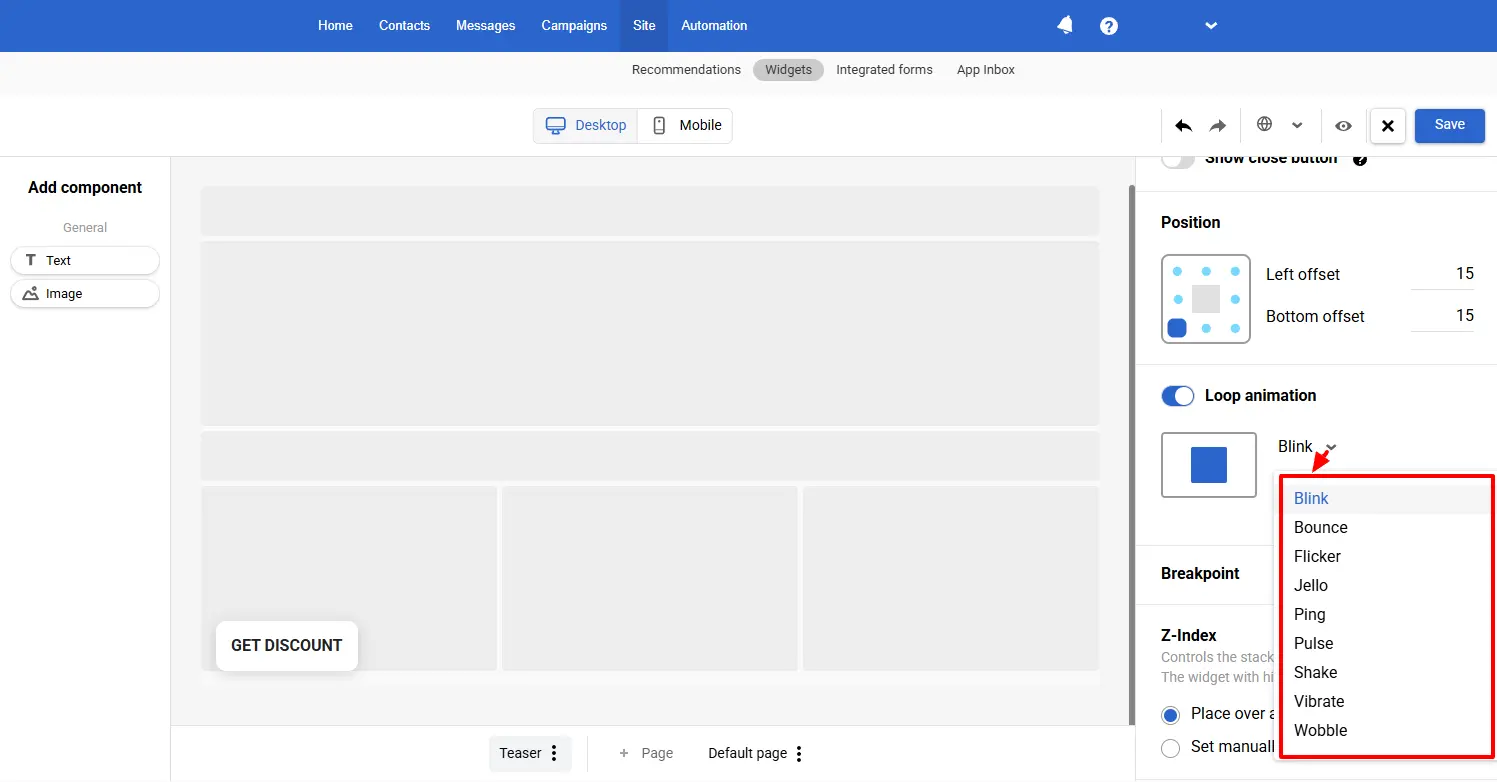
Task: Open the Teaser three-dot menu
Action: coord(554,753)
